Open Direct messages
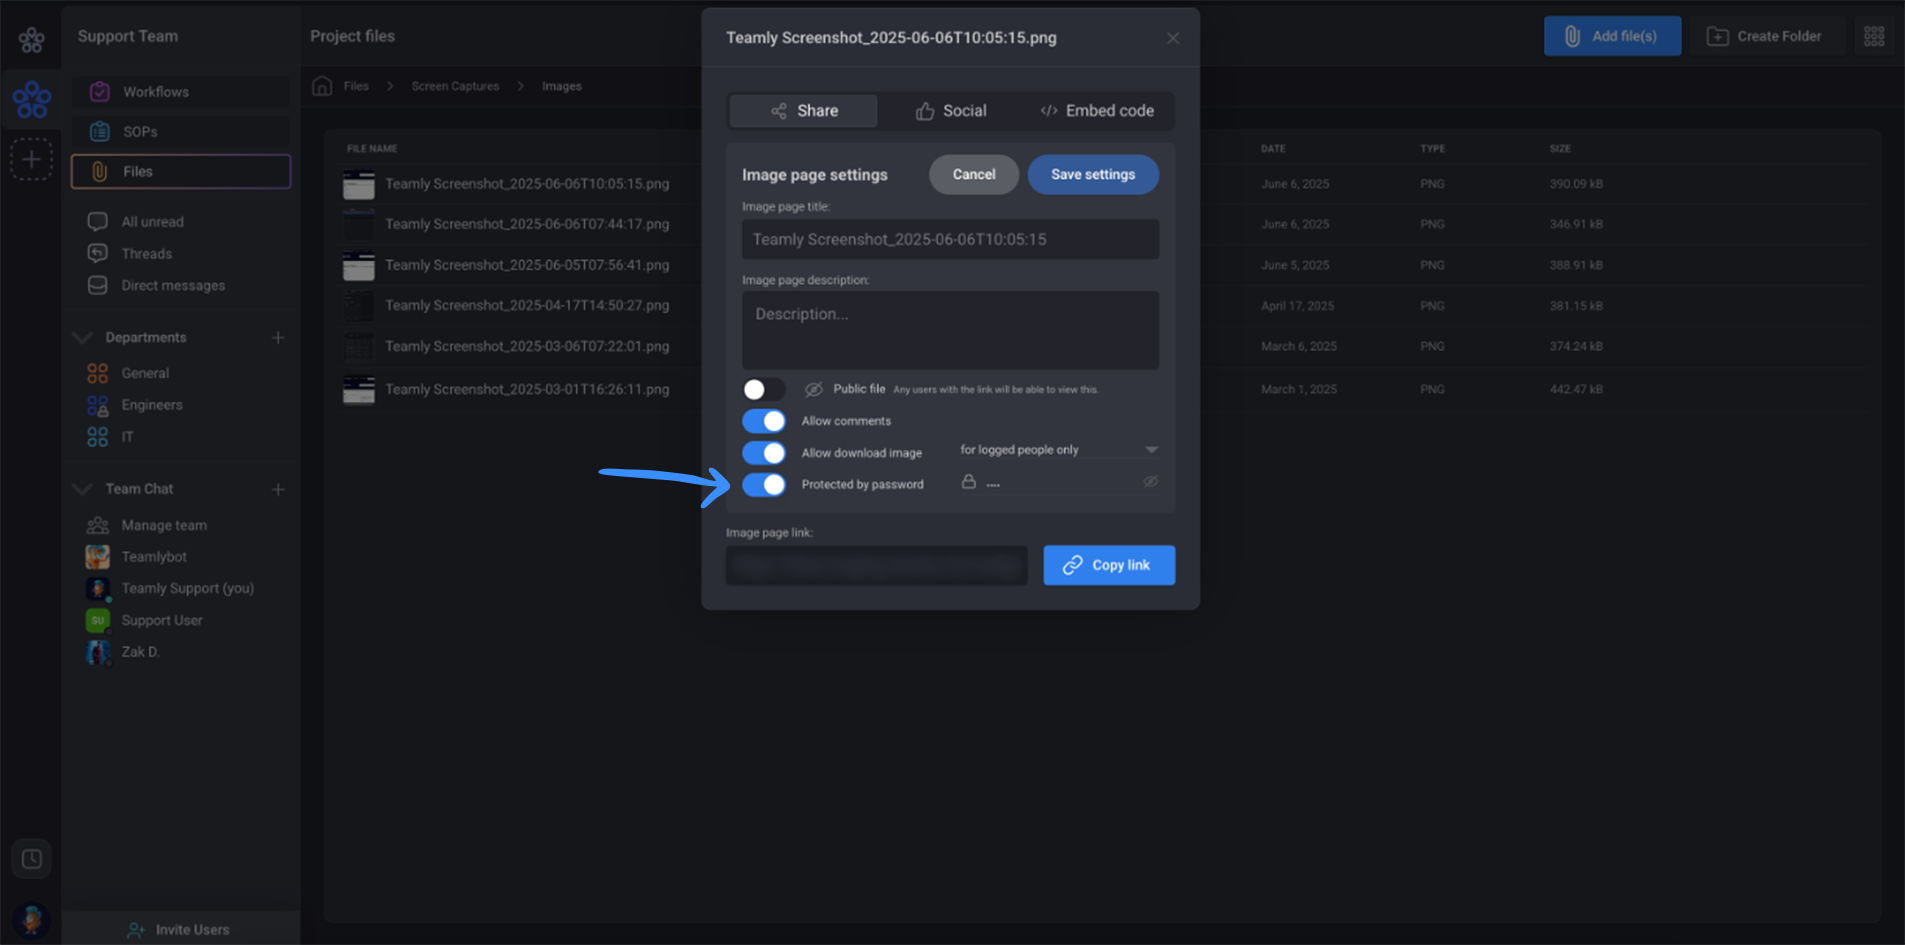 point(172,286)
